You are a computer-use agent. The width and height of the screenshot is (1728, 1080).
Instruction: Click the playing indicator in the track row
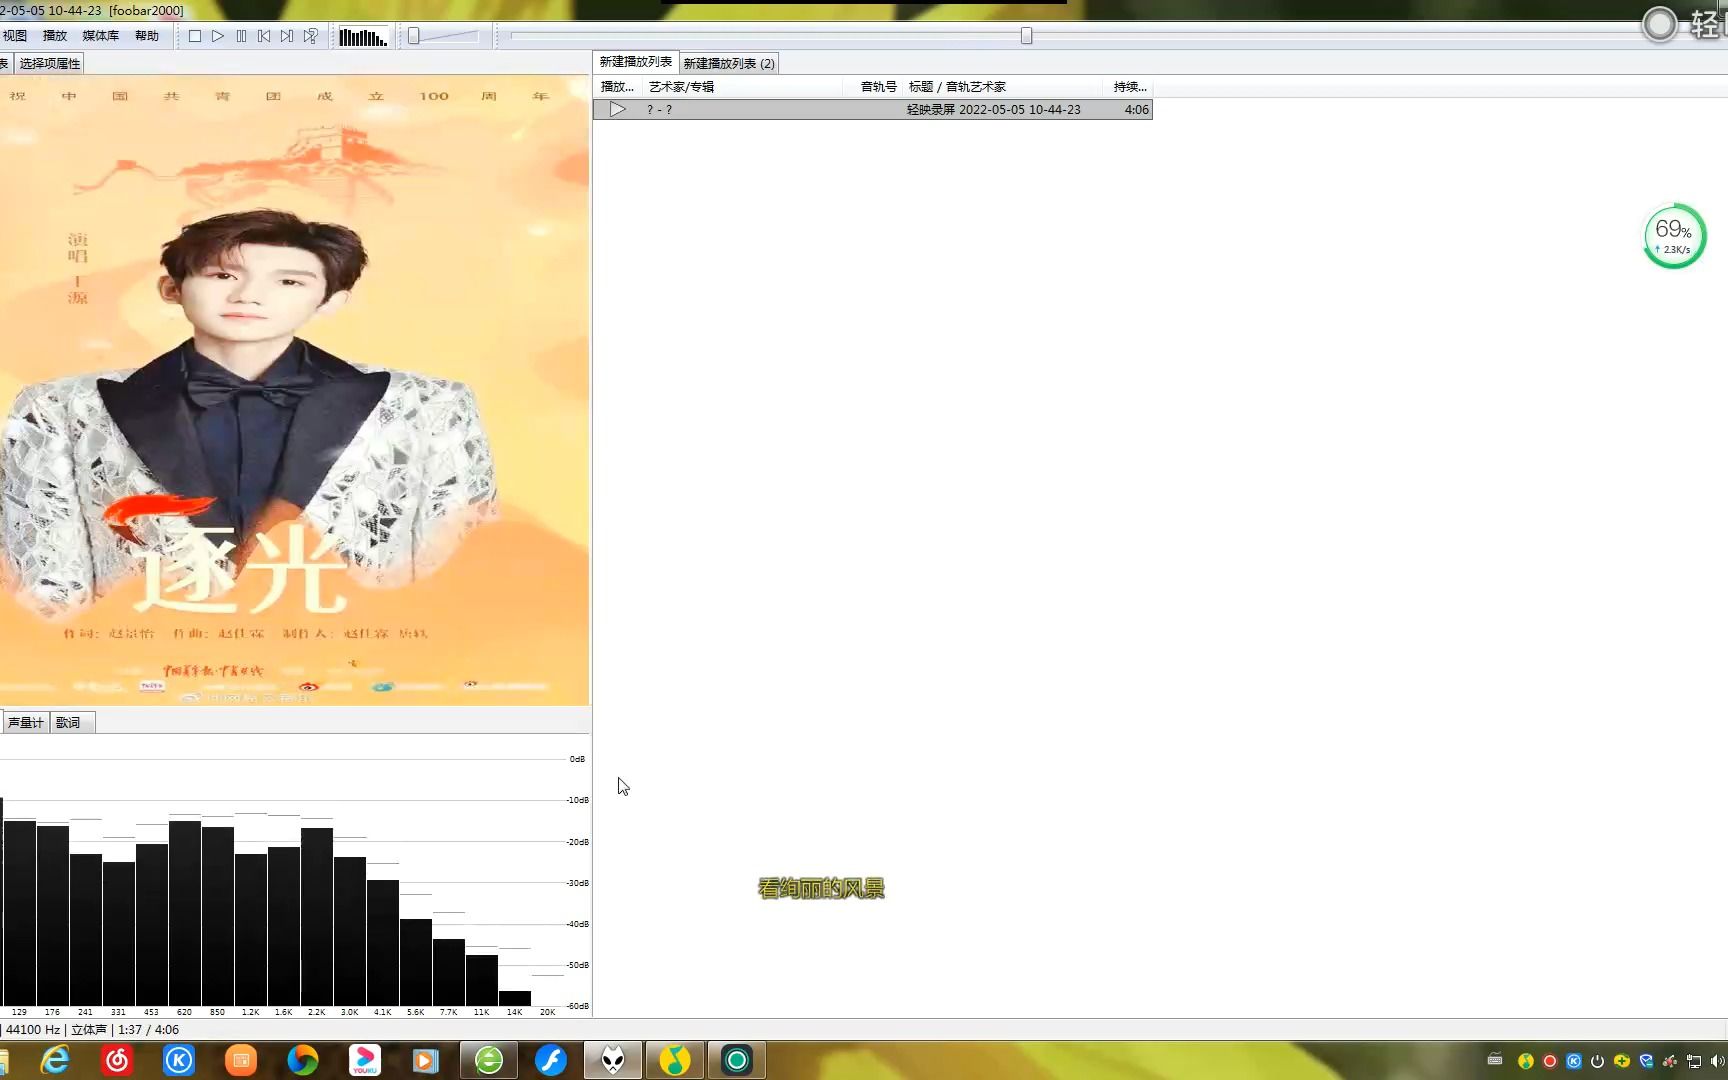tap(618, 110)
